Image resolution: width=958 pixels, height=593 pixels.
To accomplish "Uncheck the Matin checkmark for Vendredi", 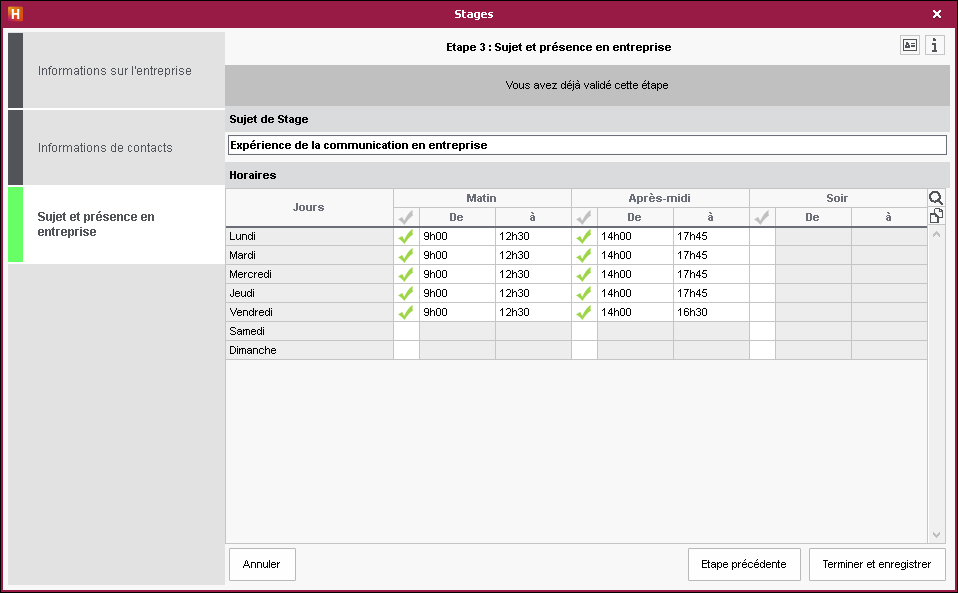I will [x=406, y=312].
